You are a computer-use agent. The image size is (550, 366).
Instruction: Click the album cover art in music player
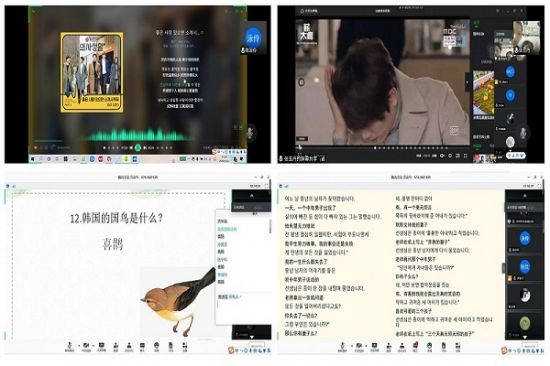point(92,72)
